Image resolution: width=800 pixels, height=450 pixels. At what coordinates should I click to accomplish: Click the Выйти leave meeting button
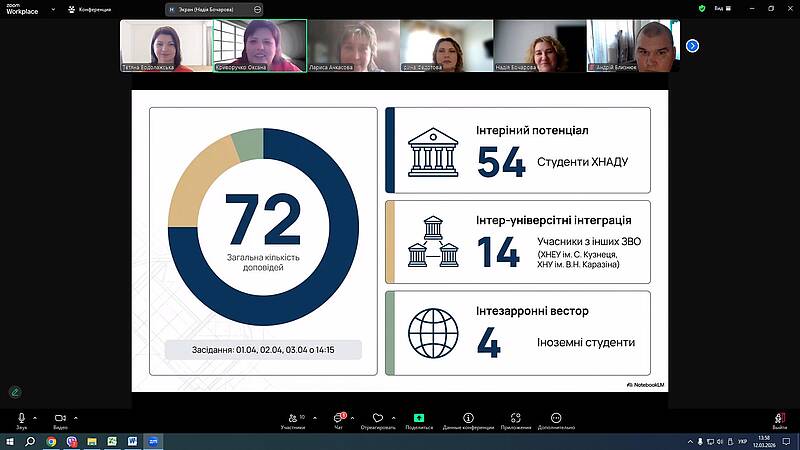(x=779, y=418)
